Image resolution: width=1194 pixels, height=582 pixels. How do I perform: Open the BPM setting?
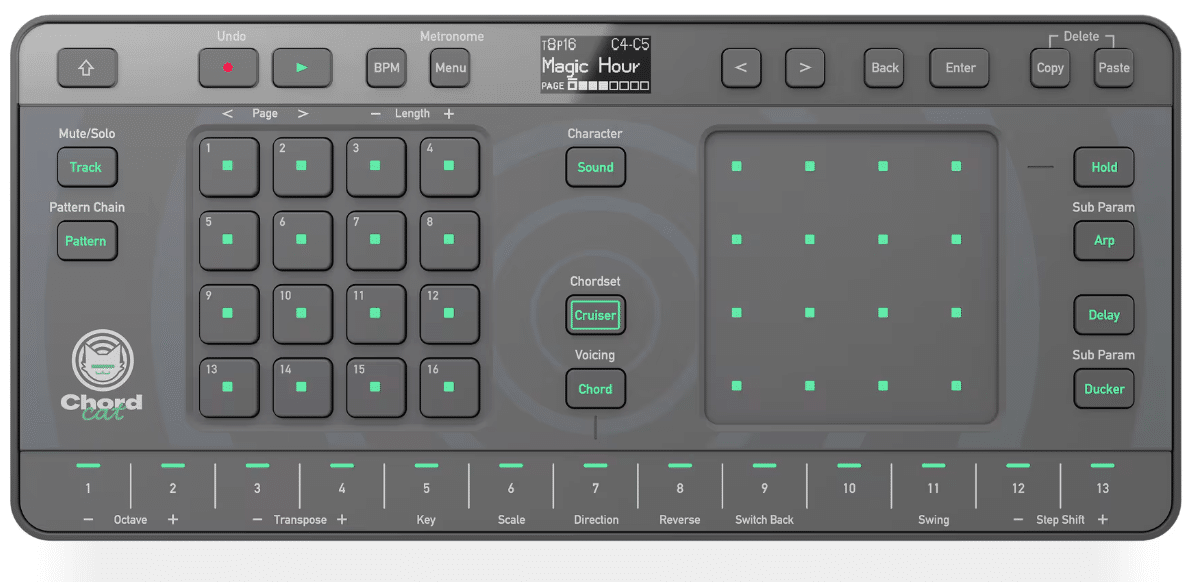tap(386, 68)
